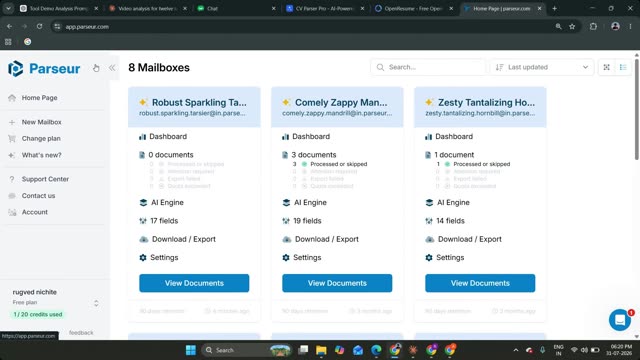
Task: Click the Search mailboxes field
Action: pyautogui.click(x=428, y=67)
